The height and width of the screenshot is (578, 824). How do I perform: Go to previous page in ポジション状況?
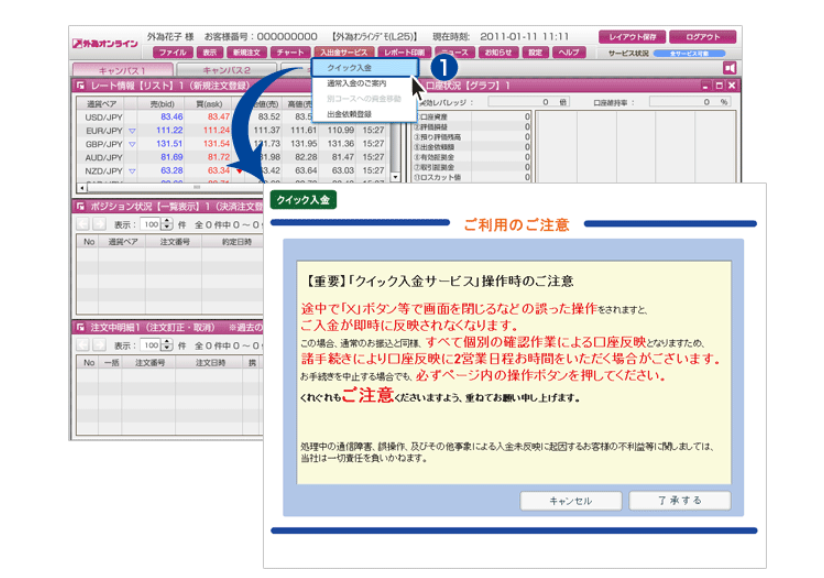coord(84,224)
